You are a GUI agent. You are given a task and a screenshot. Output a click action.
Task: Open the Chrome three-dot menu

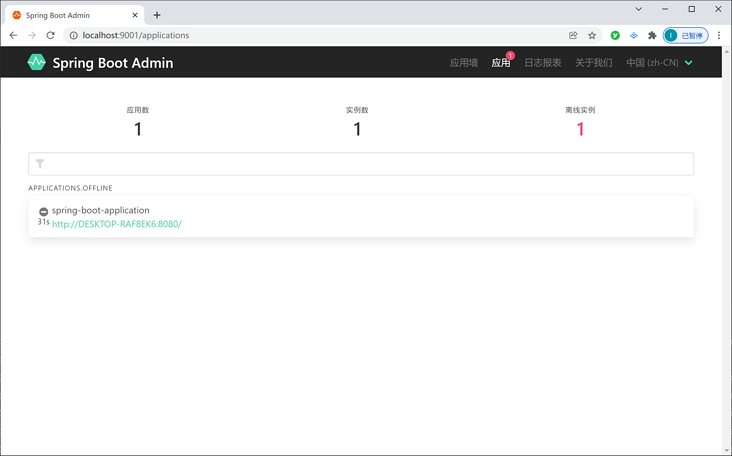pos(719,35)
